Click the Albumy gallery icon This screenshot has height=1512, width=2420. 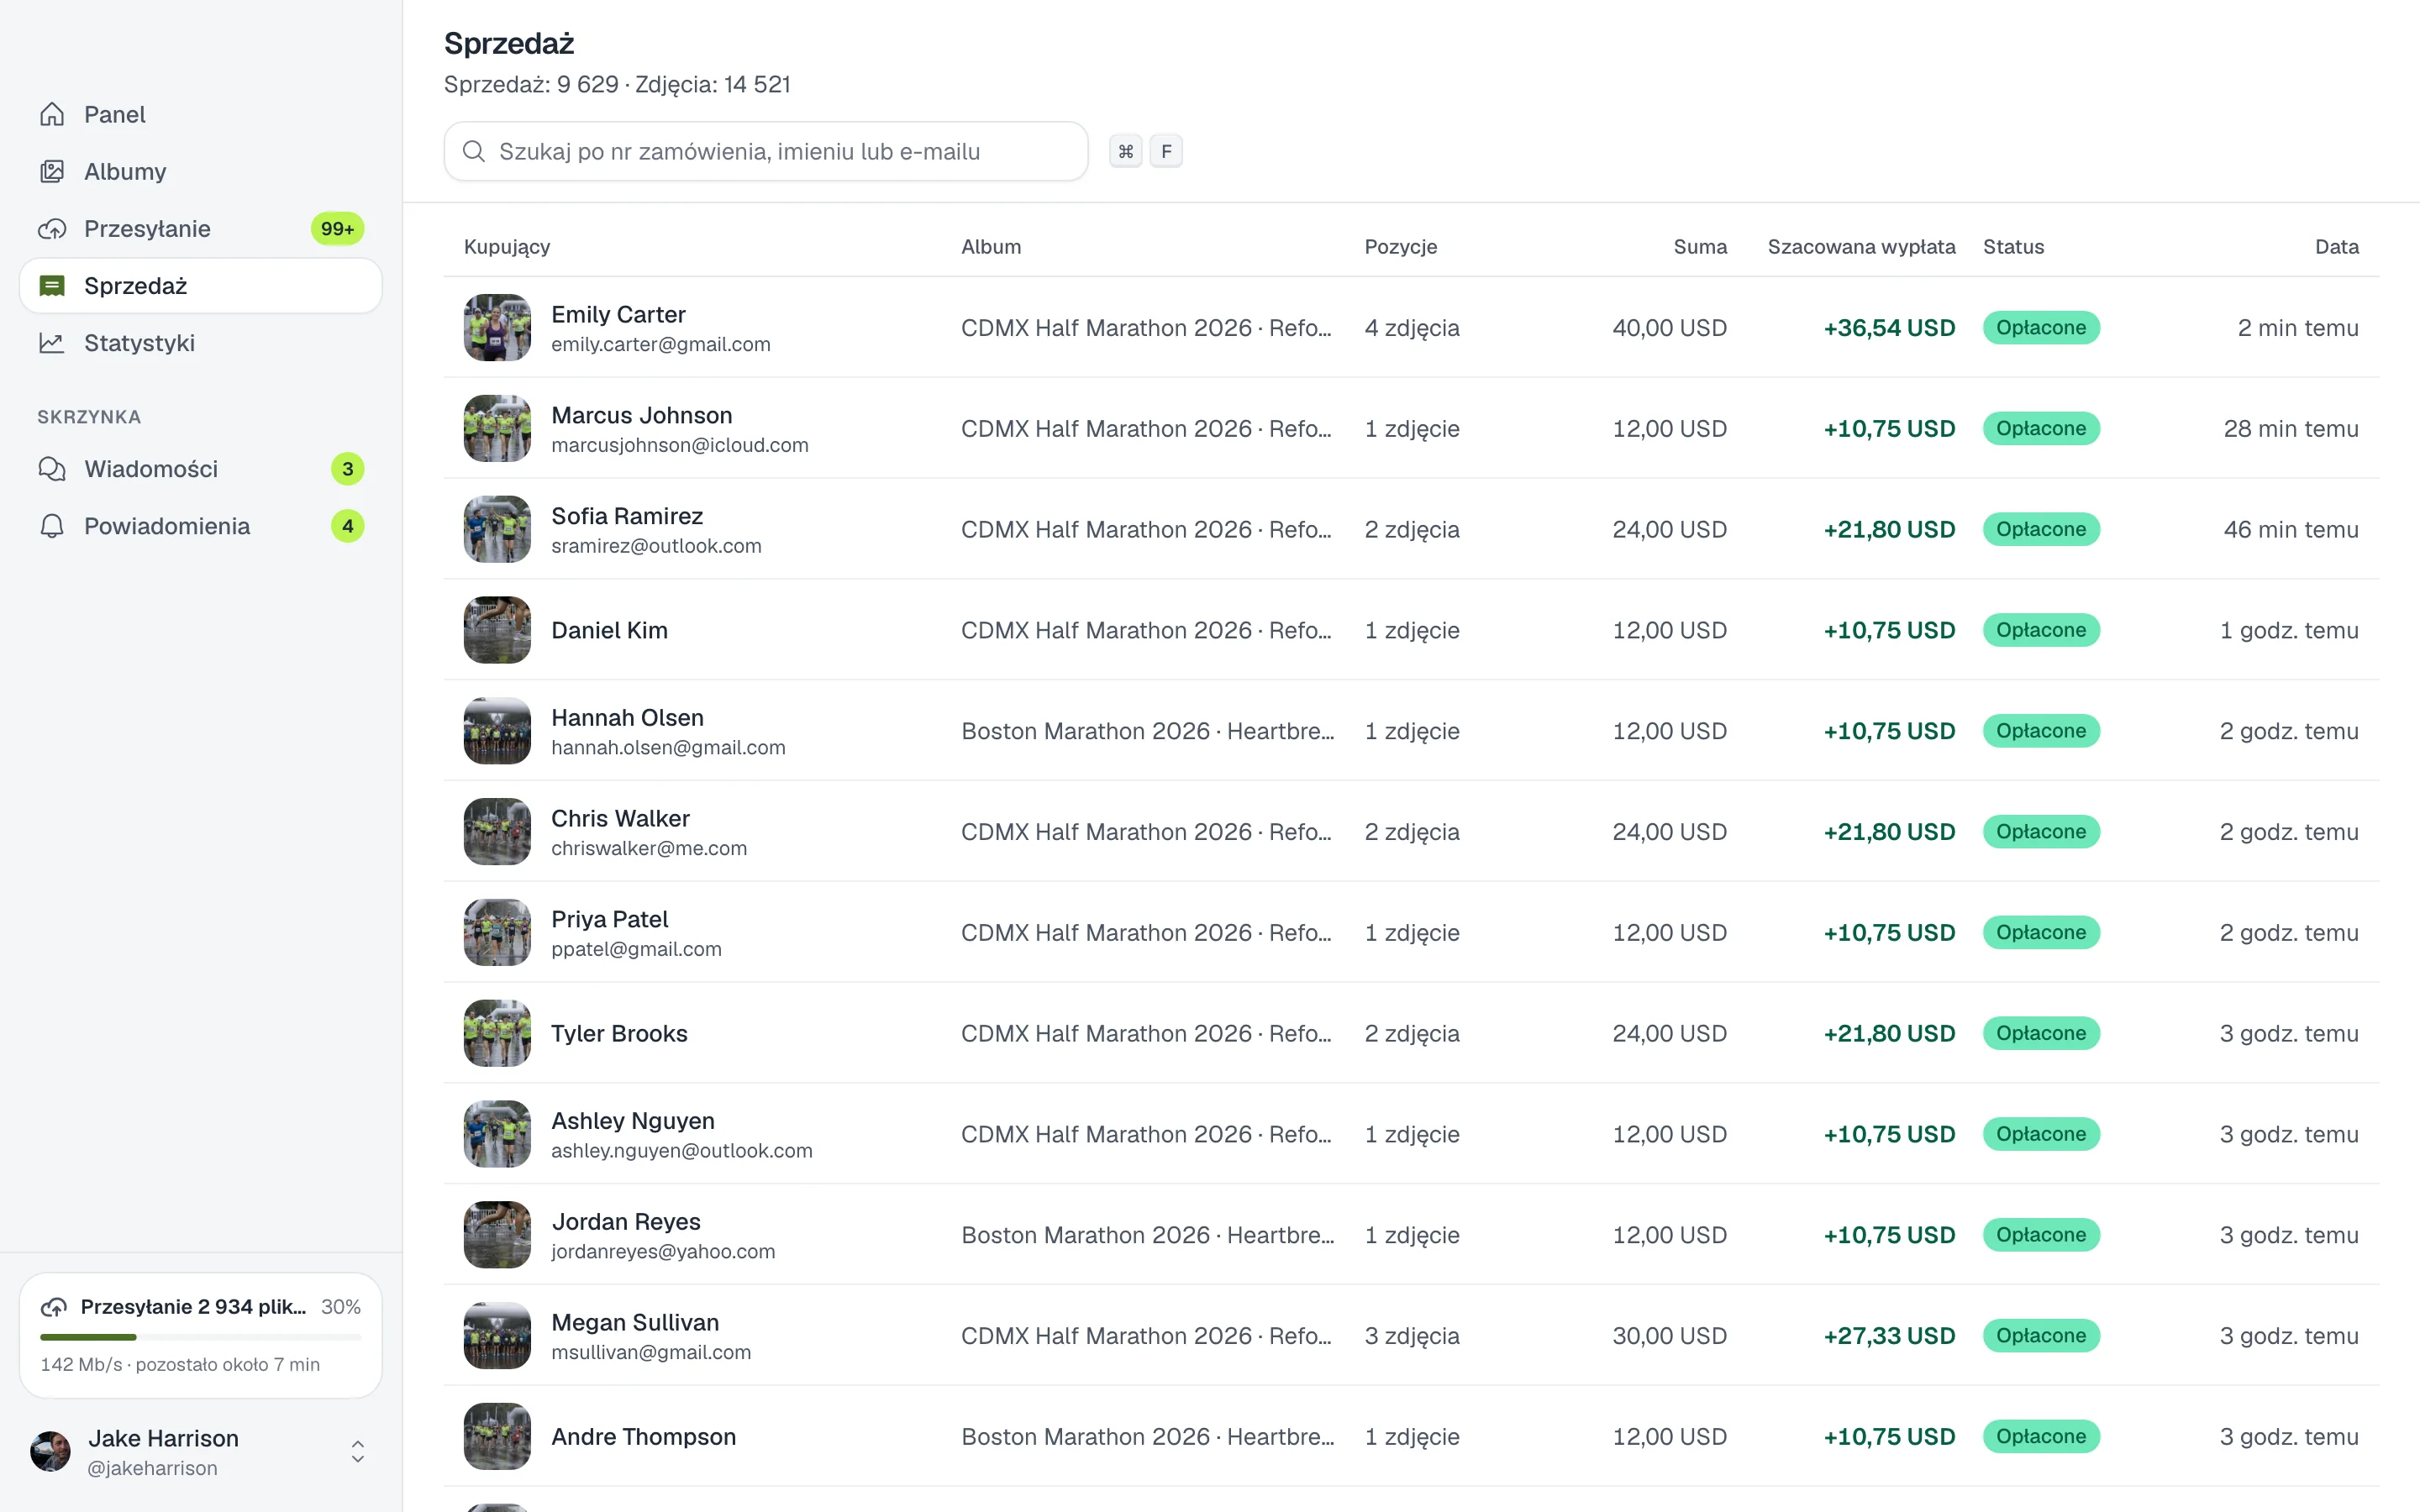tap(52, 172)
